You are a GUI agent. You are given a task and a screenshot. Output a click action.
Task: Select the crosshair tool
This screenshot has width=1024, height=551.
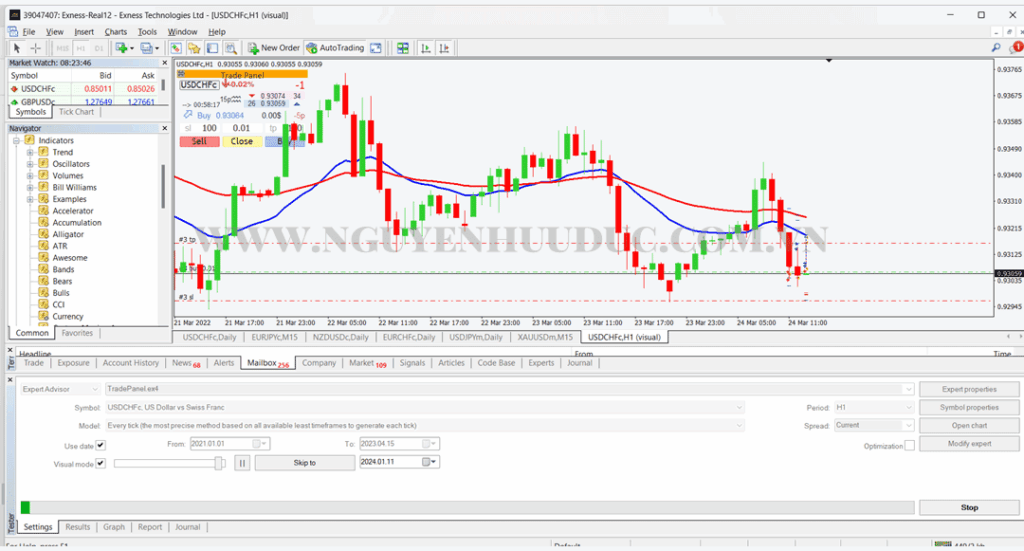click(x=35, y=48)
